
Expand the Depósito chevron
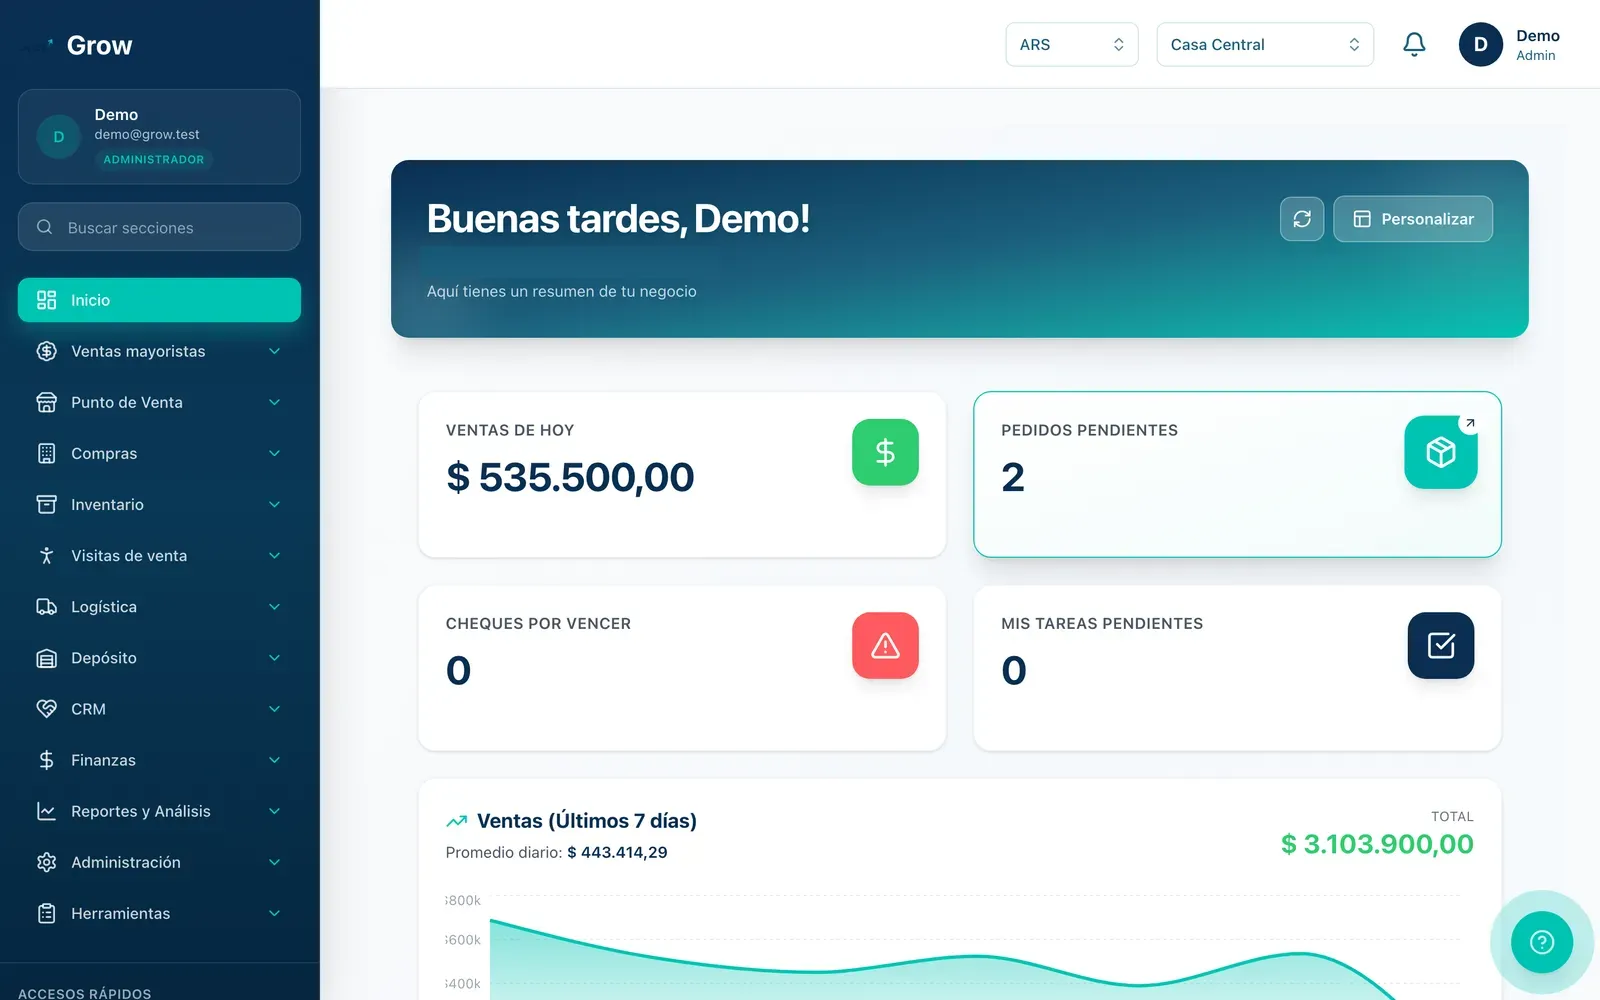[x=274, y=658]
